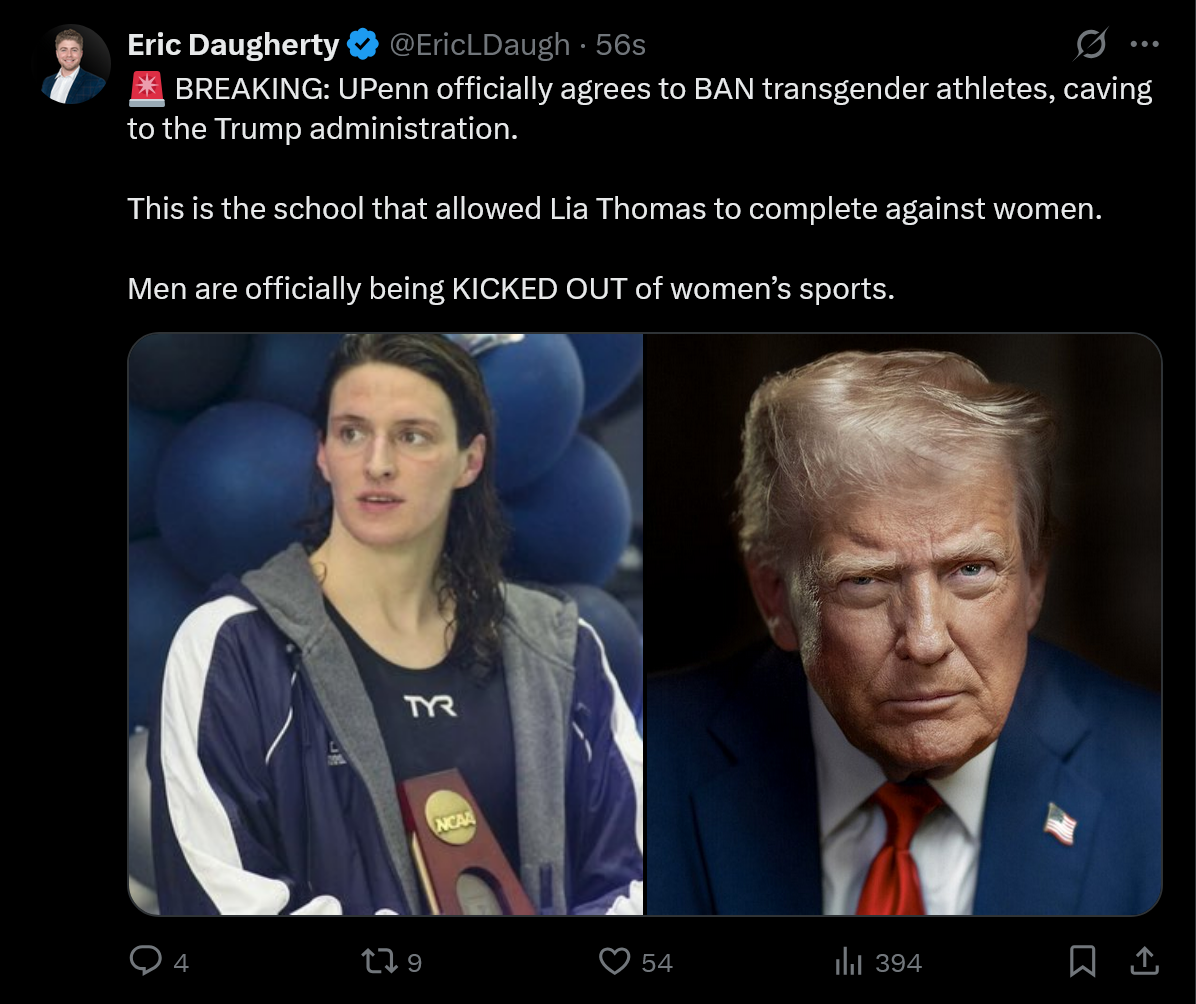Open the three-dot more options menu
The image size is (1196, 1004).
coord(1144,44)
